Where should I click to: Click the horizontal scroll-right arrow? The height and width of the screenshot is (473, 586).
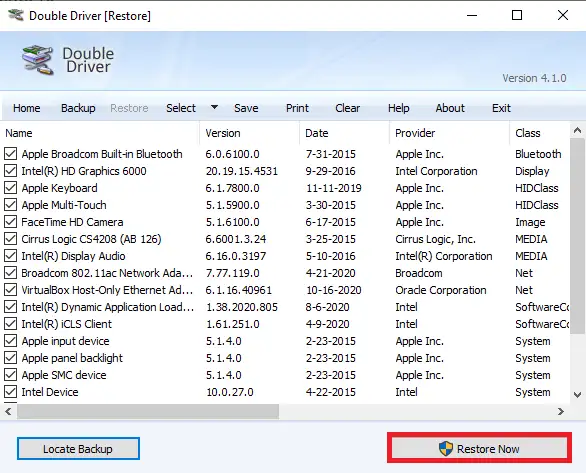click(x=561, y=411)
